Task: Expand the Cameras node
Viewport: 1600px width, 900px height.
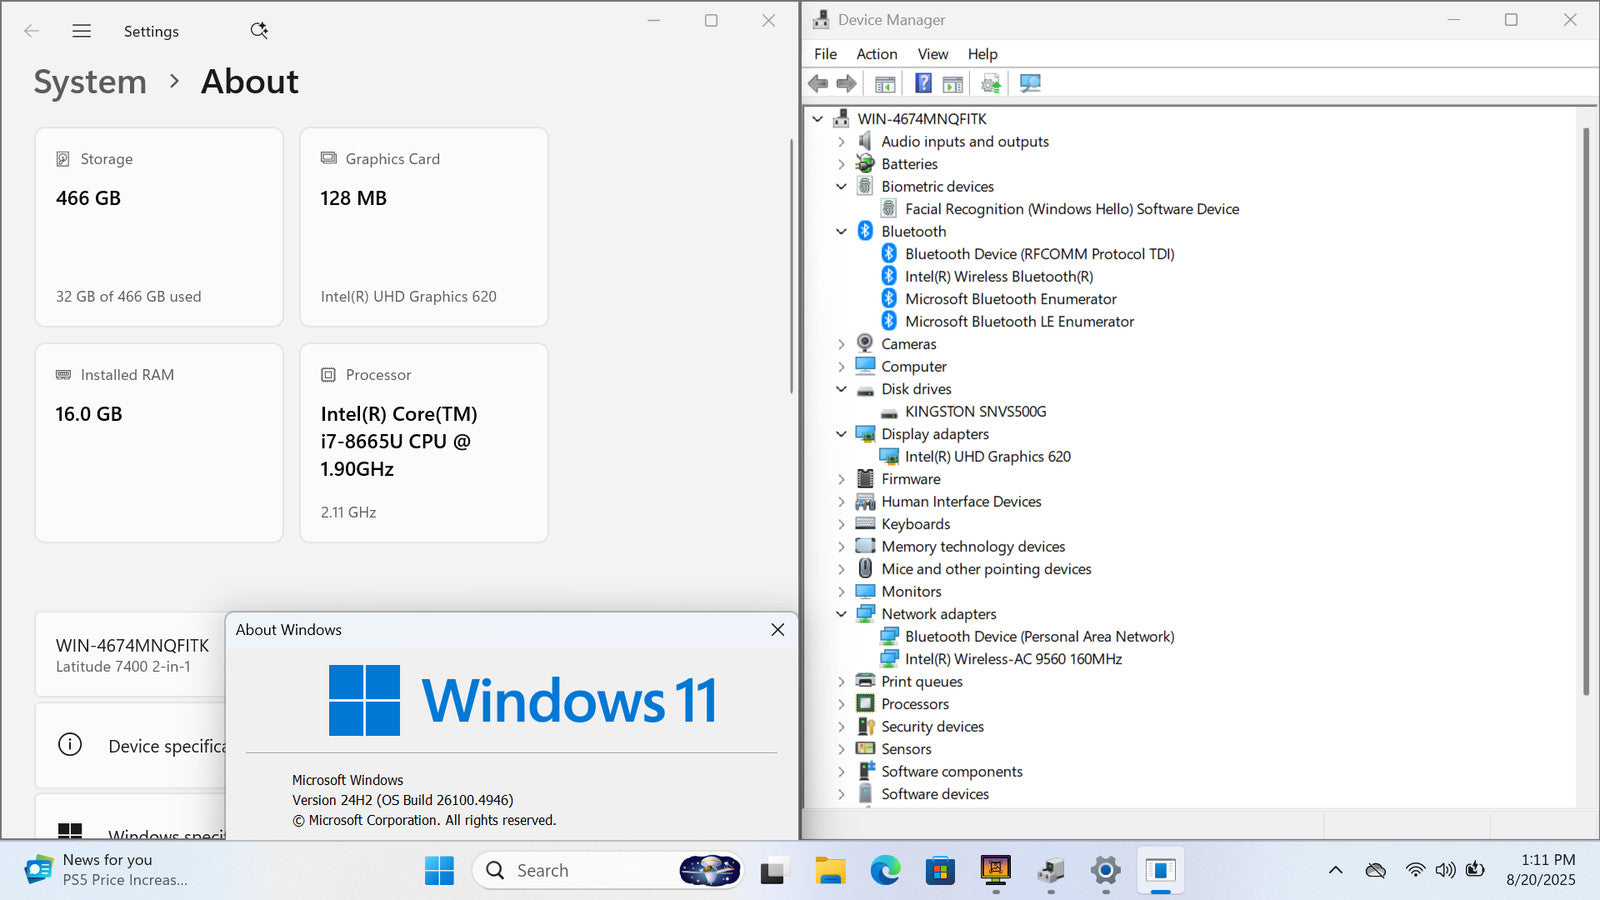Action: click(841, 344)
